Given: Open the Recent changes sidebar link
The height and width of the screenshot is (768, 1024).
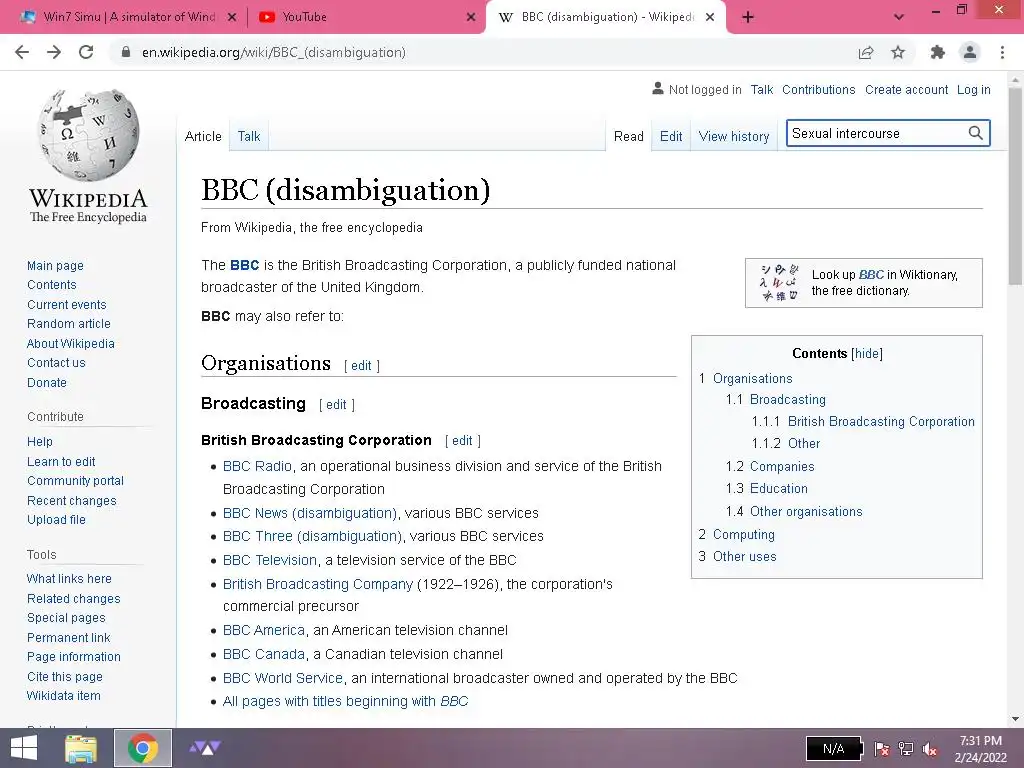Looking at the screenshot, I should [72, 501].
